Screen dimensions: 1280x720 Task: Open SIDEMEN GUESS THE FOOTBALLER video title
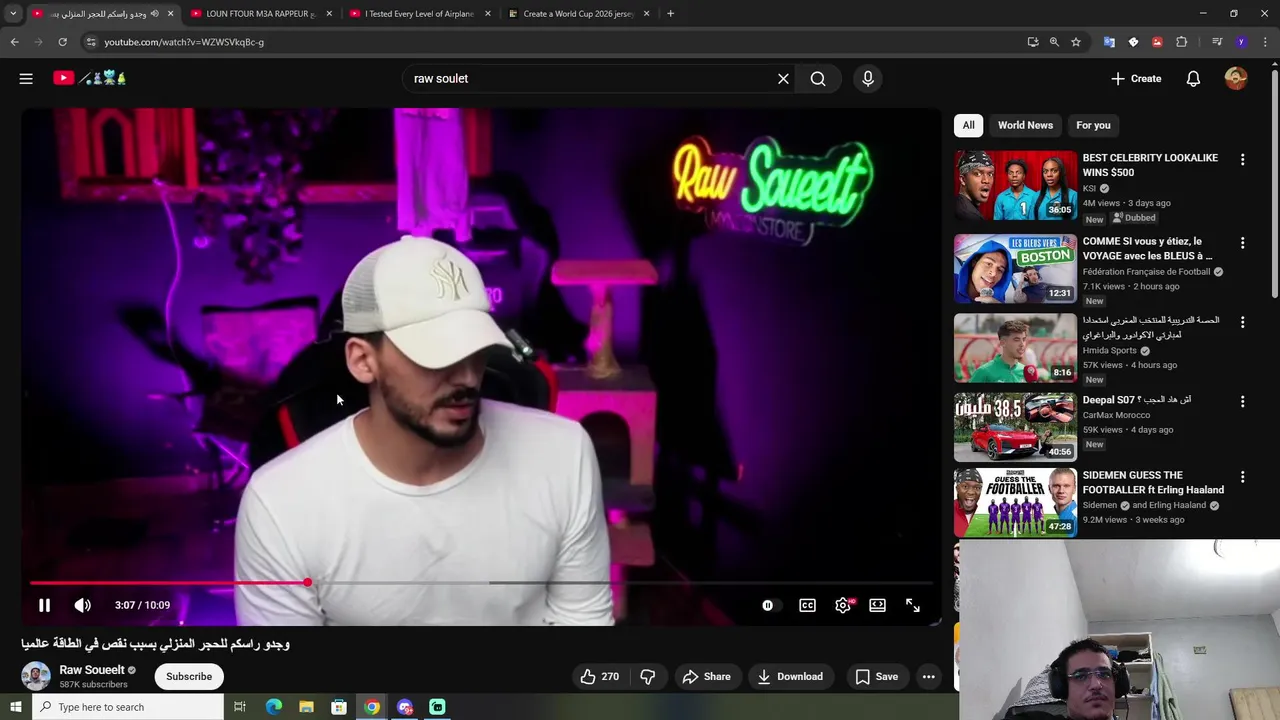[1153, 482]
